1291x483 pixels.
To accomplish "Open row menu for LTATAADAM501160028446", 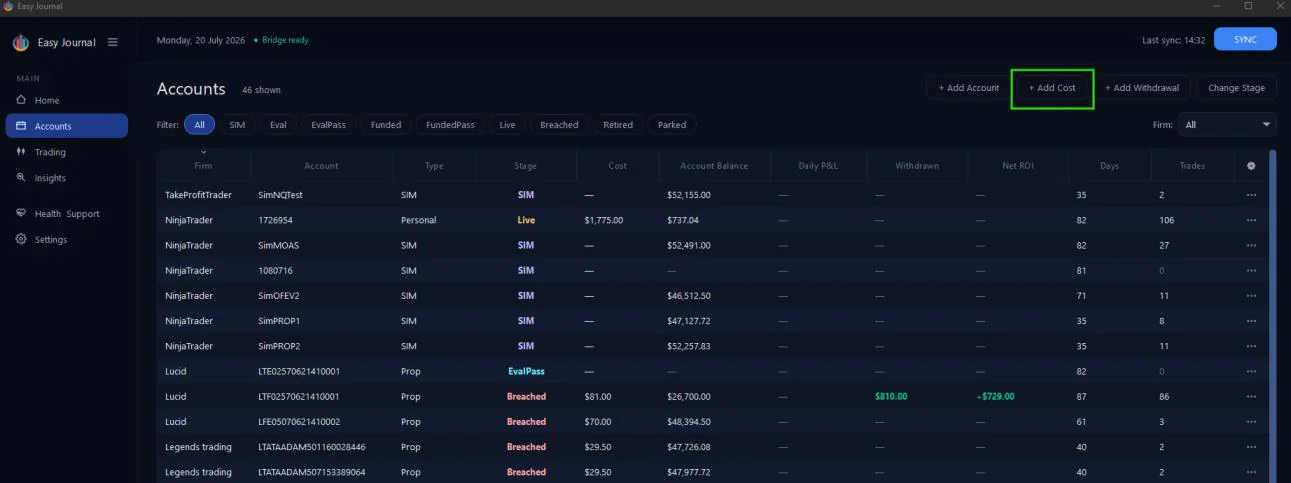I will (1251, 447).
